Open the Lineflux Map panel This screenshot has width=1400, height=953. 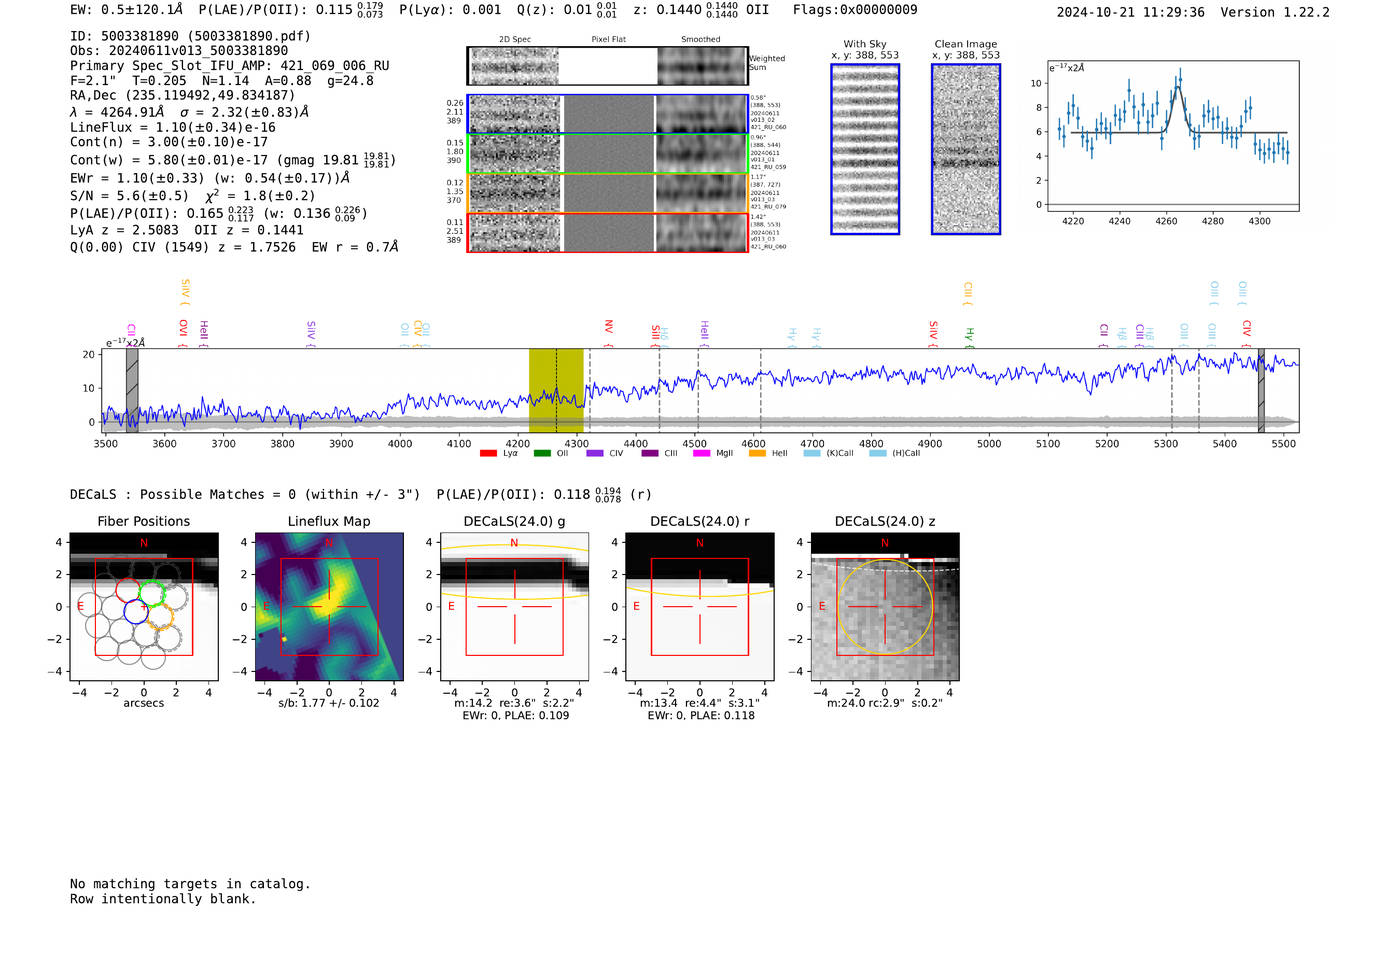click(x=329, y=606)
